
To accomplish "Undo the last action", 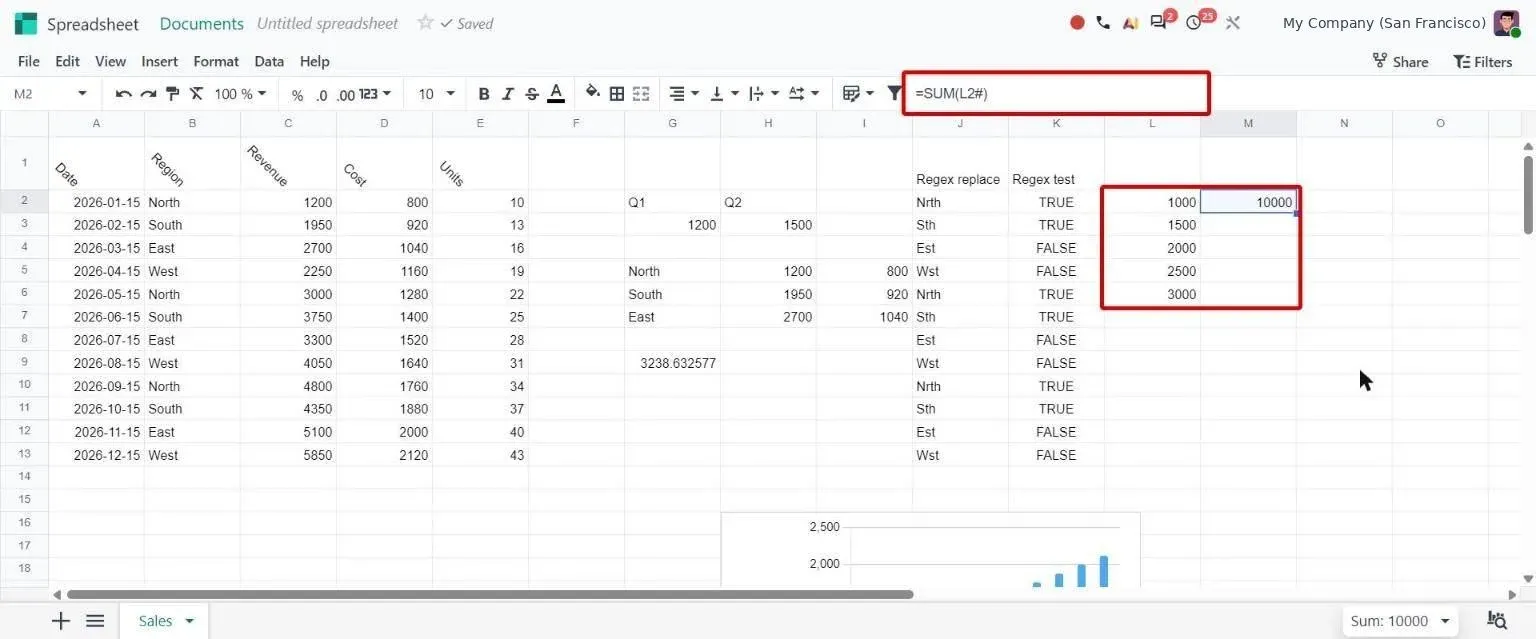I will (124, 94).
